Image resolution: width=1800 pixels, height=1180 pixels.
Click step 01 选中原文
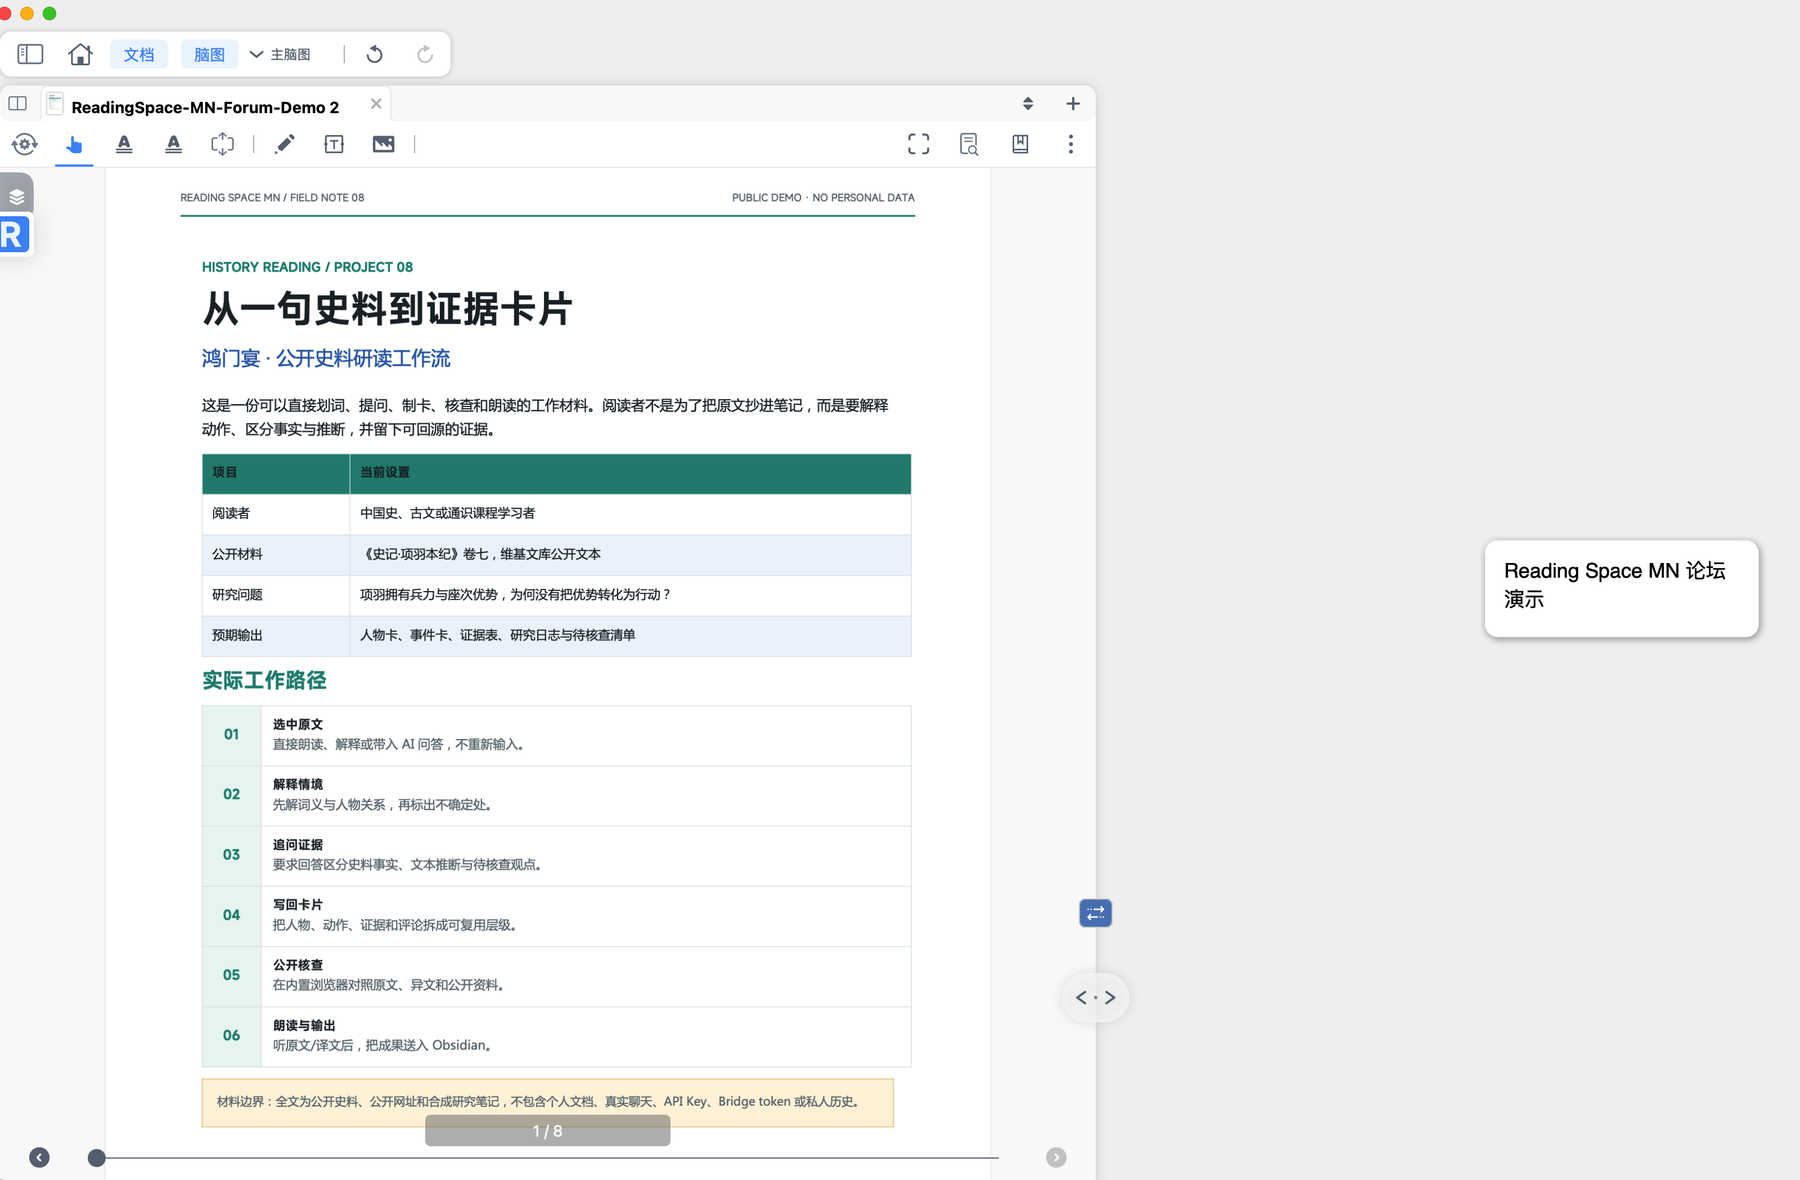point(556,735)
